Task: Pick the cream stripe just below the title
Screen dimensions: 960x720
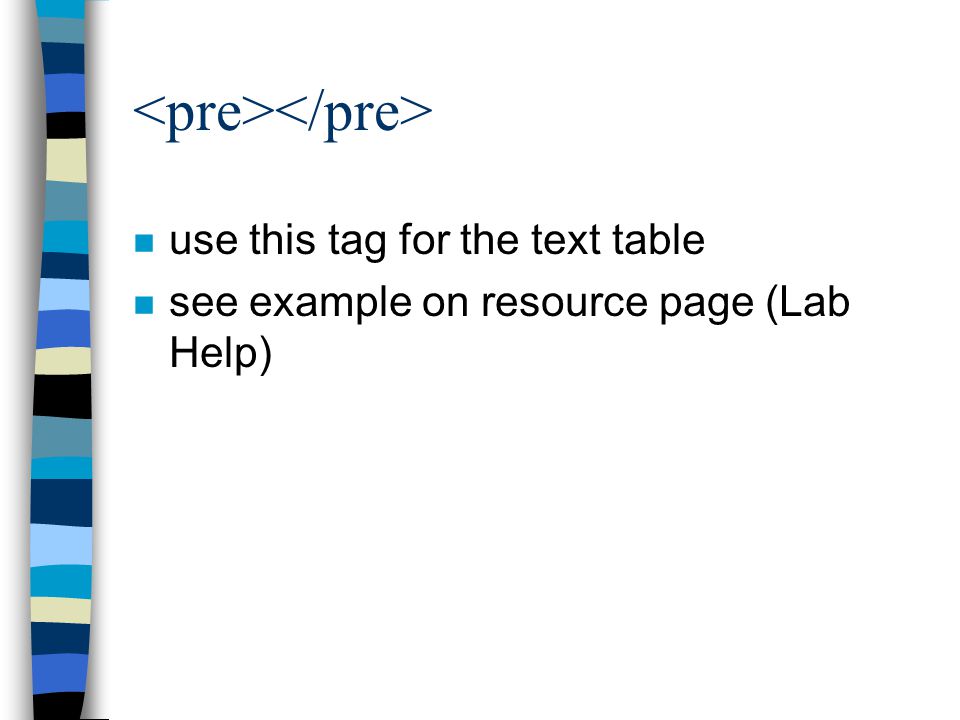Action: [66, 160]
